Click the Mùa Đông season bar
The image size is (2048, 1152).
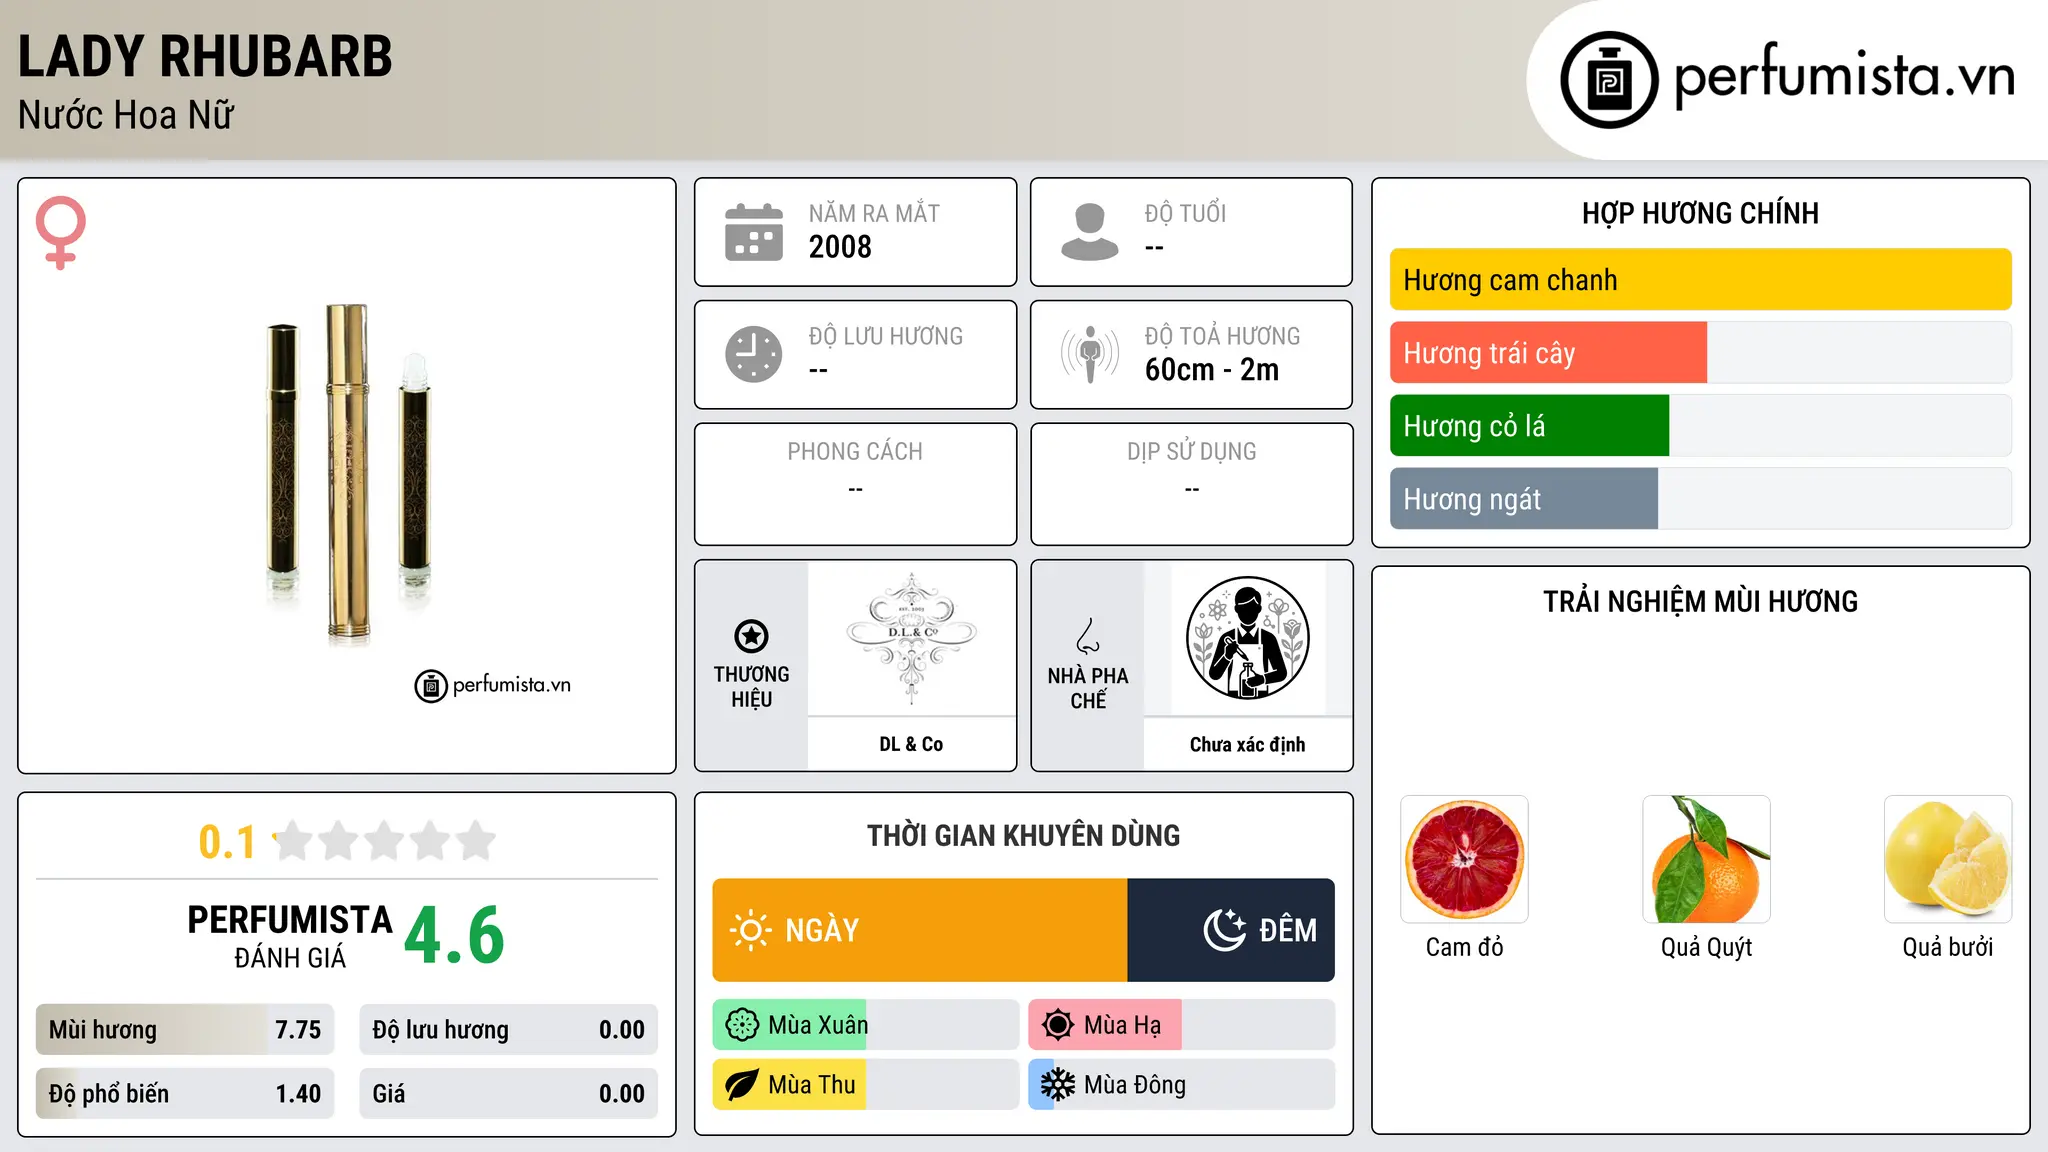pyautogui.click(x=1182, y=1085)
